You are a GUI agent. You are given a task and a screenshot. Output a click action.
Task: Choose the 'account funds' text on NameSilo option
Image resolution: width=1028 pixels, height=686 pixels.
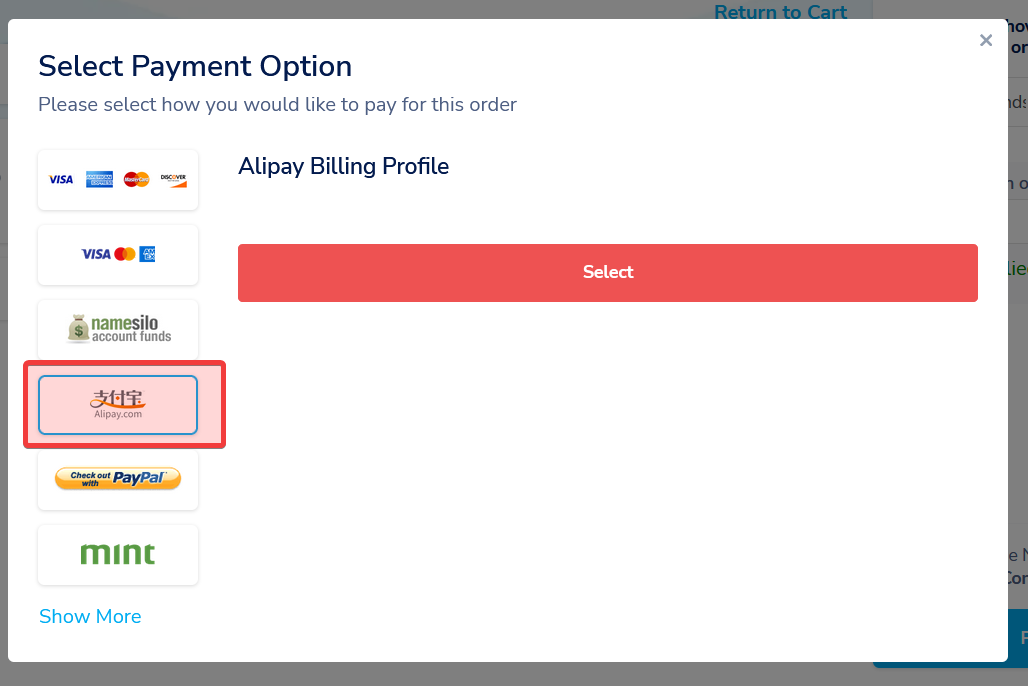tap(131, 337)
